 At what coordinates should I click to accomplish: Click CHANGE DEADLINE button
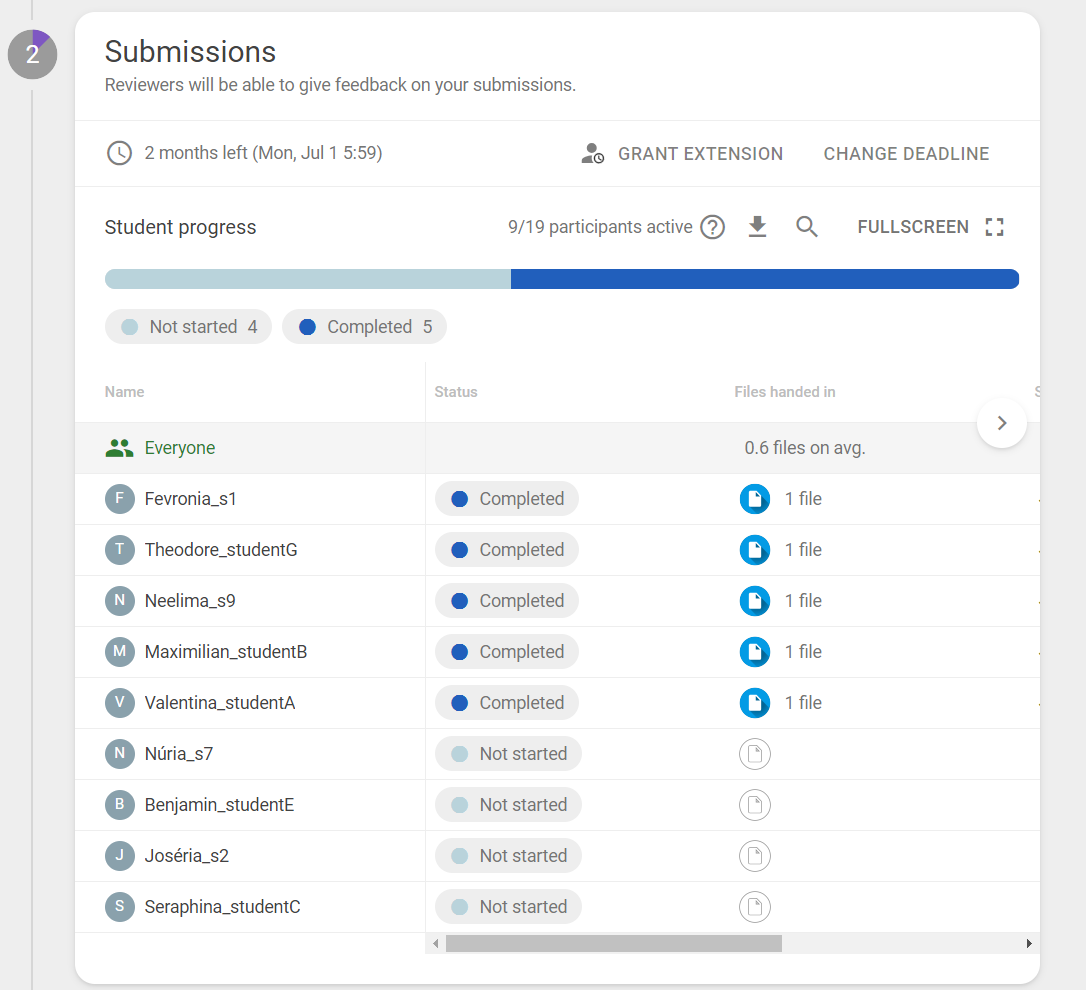[x=906, y=154]
